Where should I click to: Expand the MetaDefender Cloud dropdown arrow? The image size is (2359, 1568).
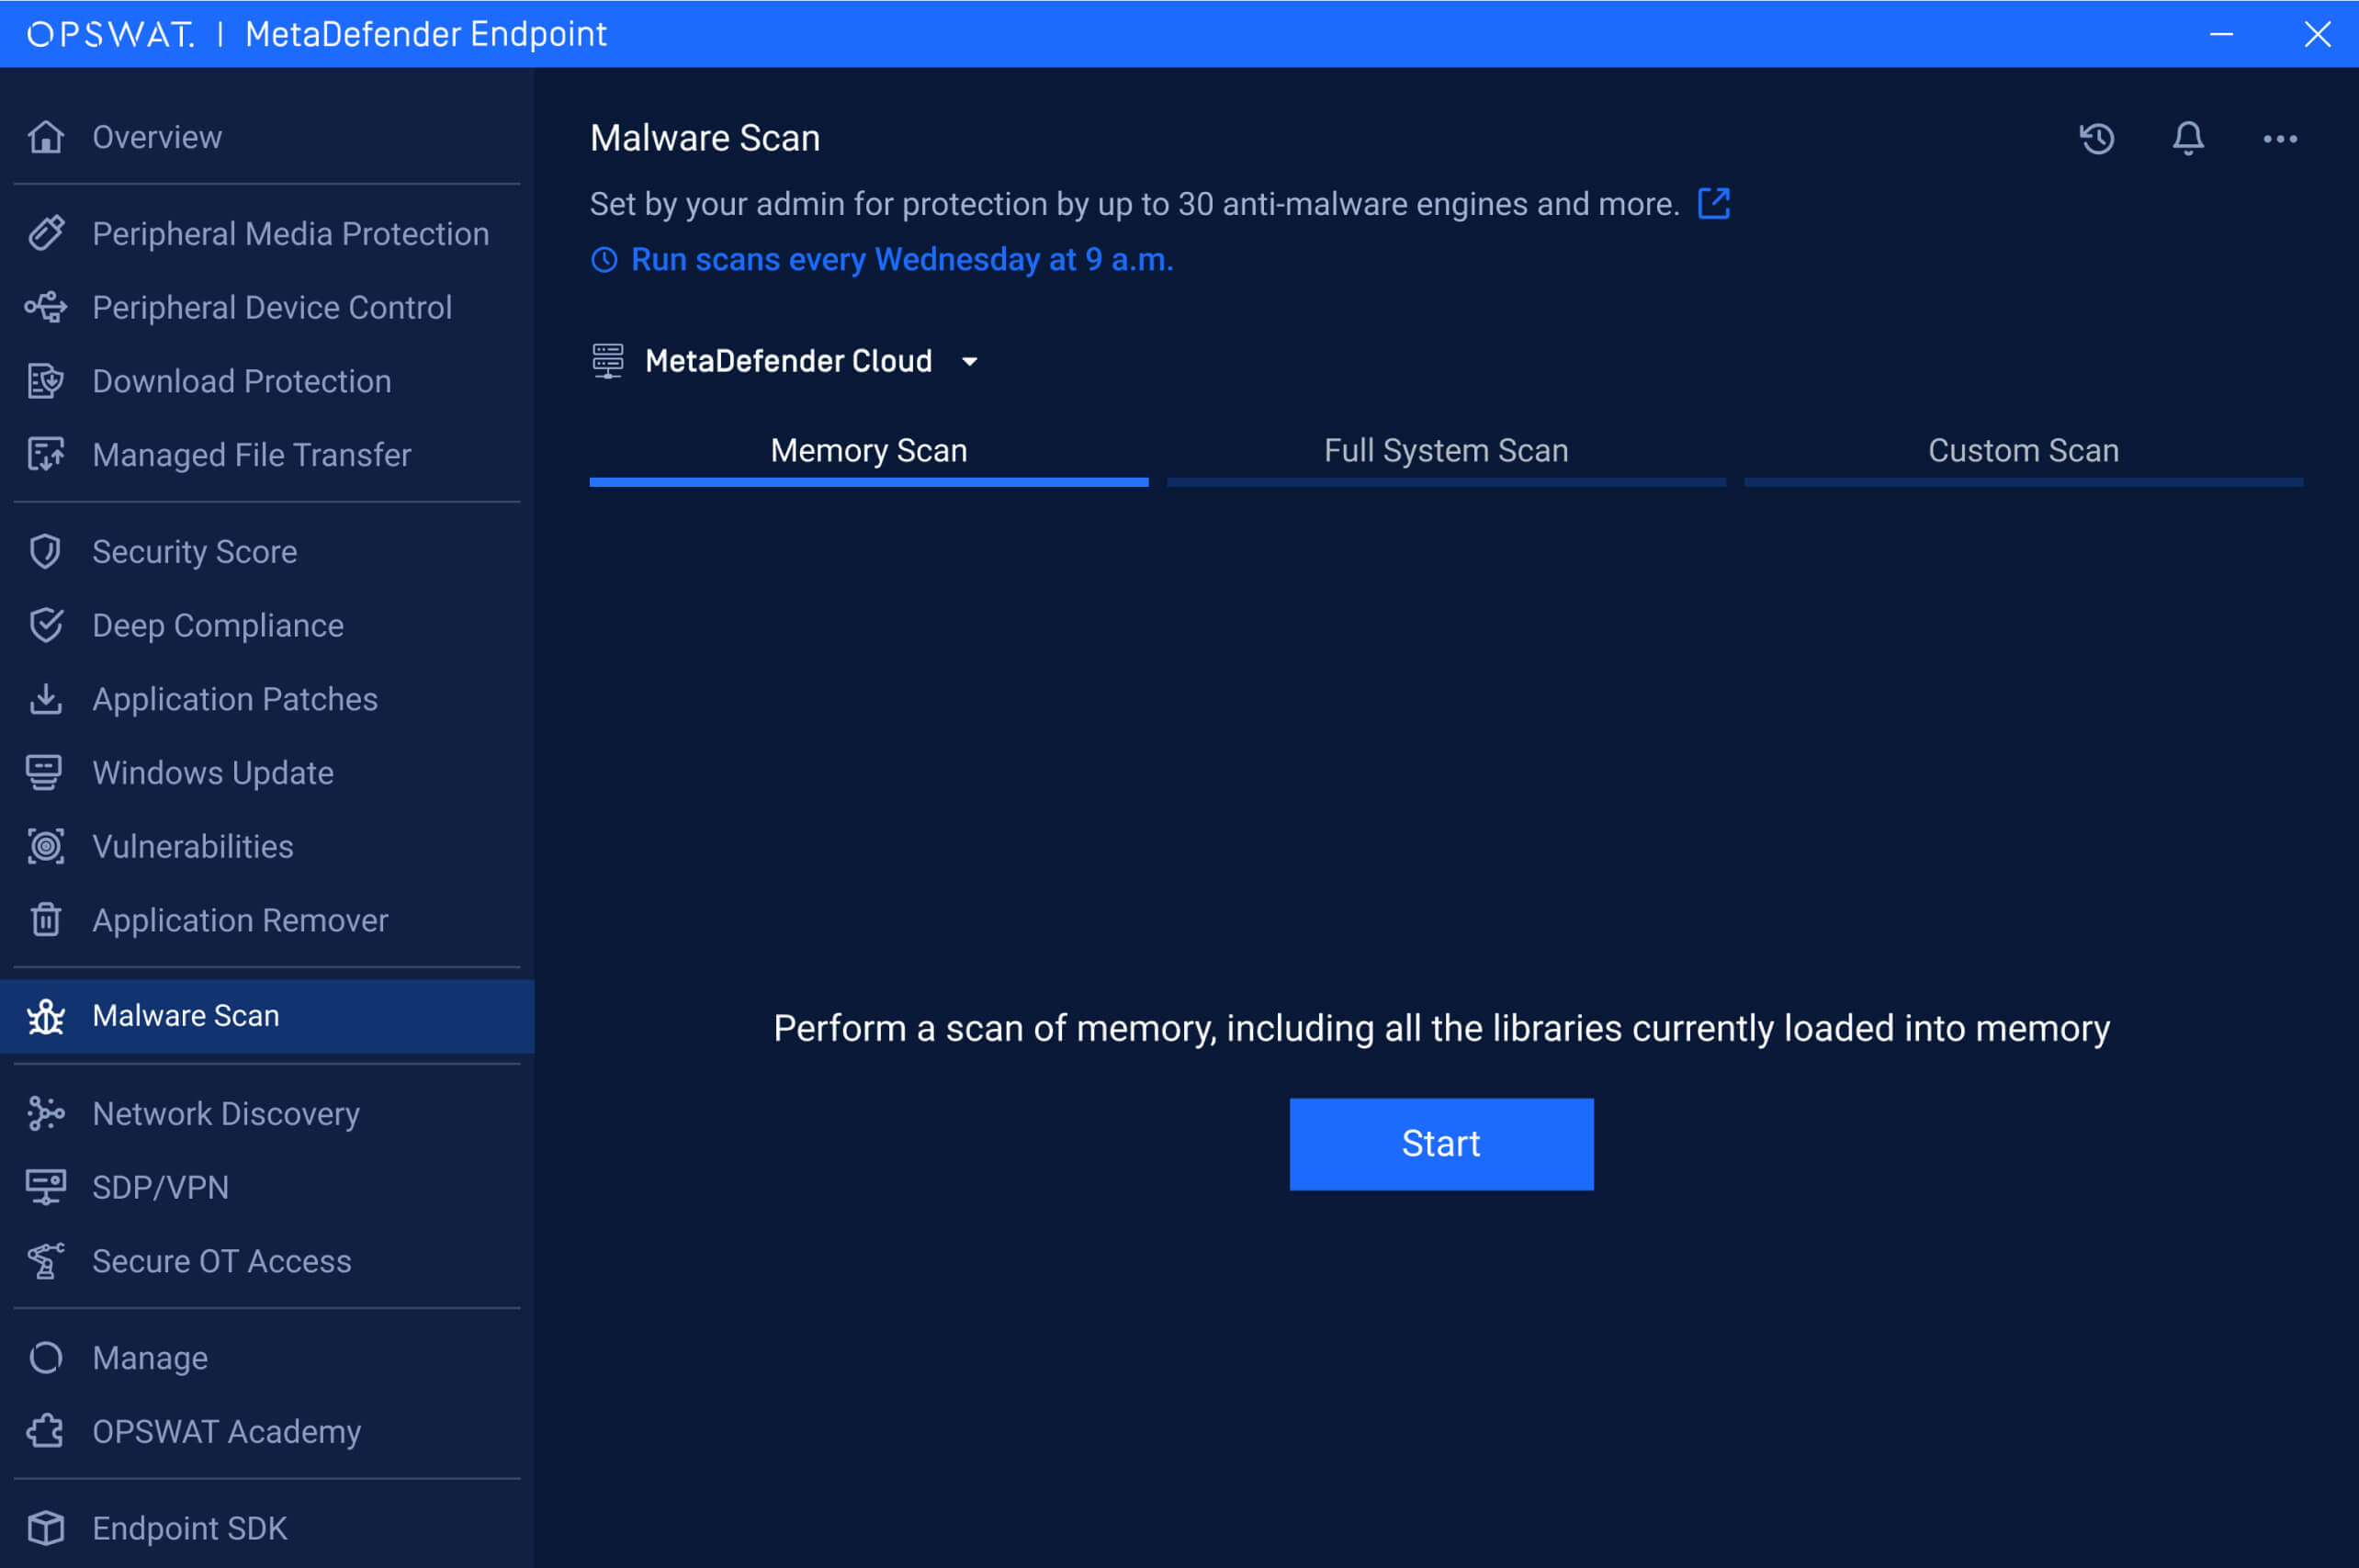(x=969, y=361)
